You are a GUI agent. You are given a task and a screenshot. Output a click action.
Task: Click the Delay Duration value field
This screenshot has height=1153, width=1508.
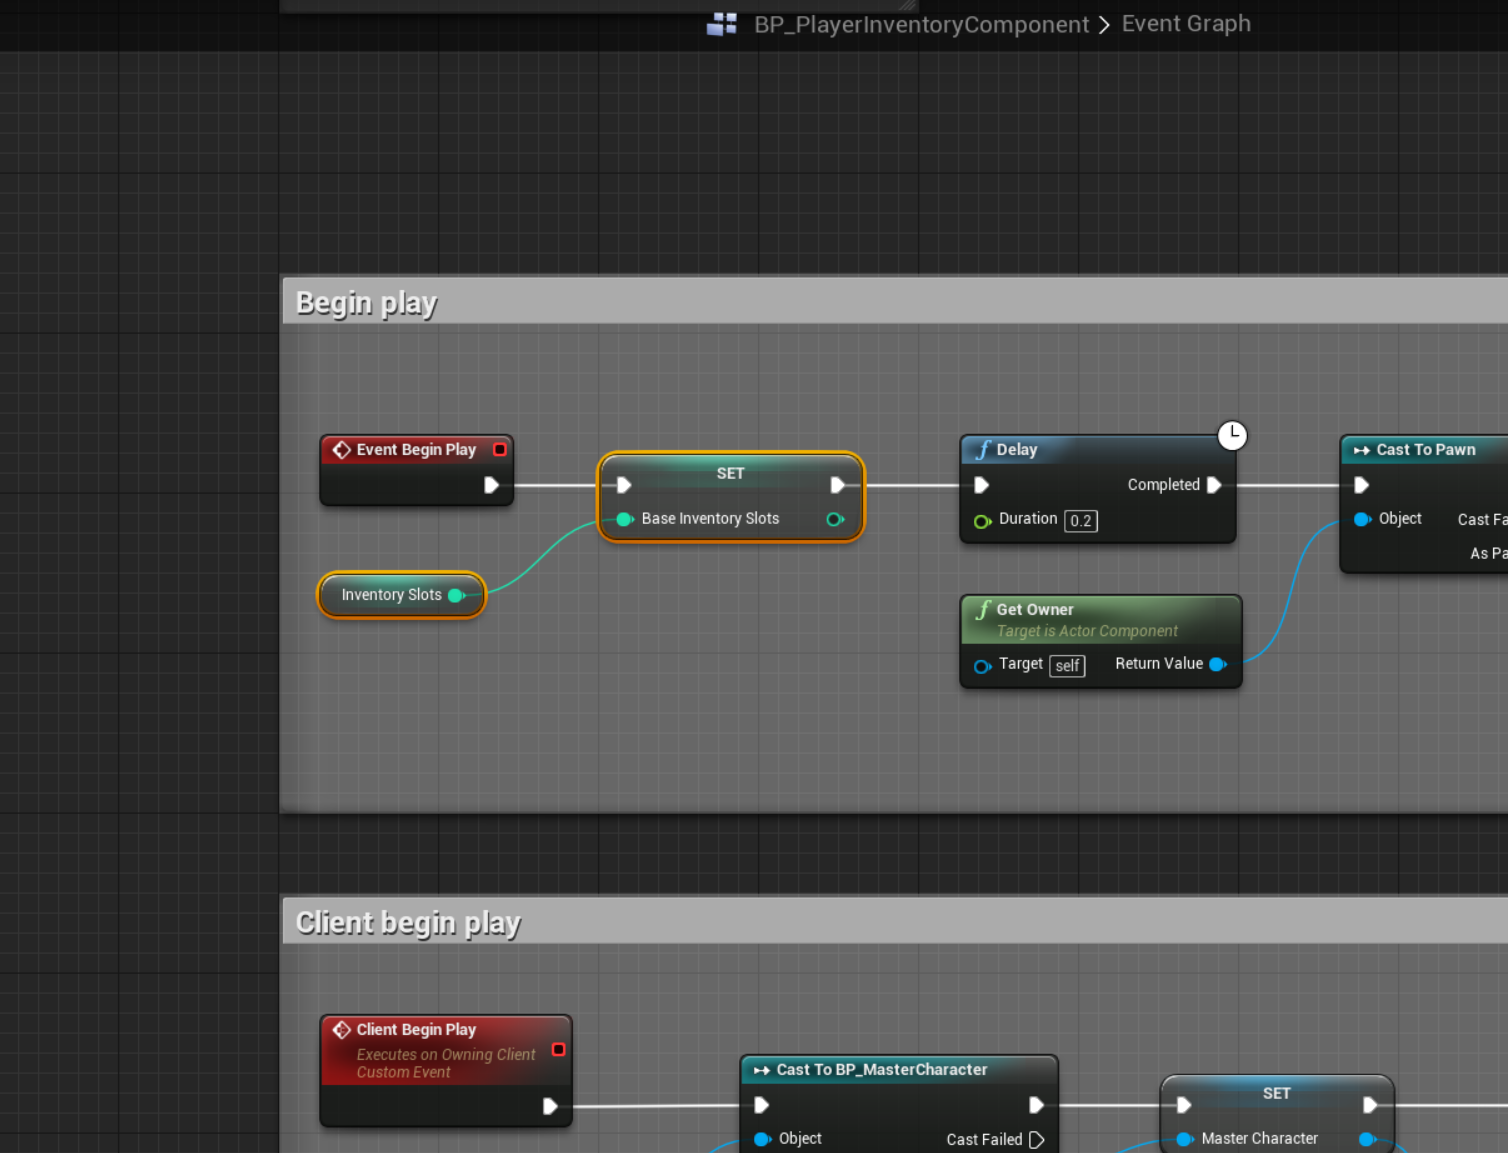[x=1080, y=521]
